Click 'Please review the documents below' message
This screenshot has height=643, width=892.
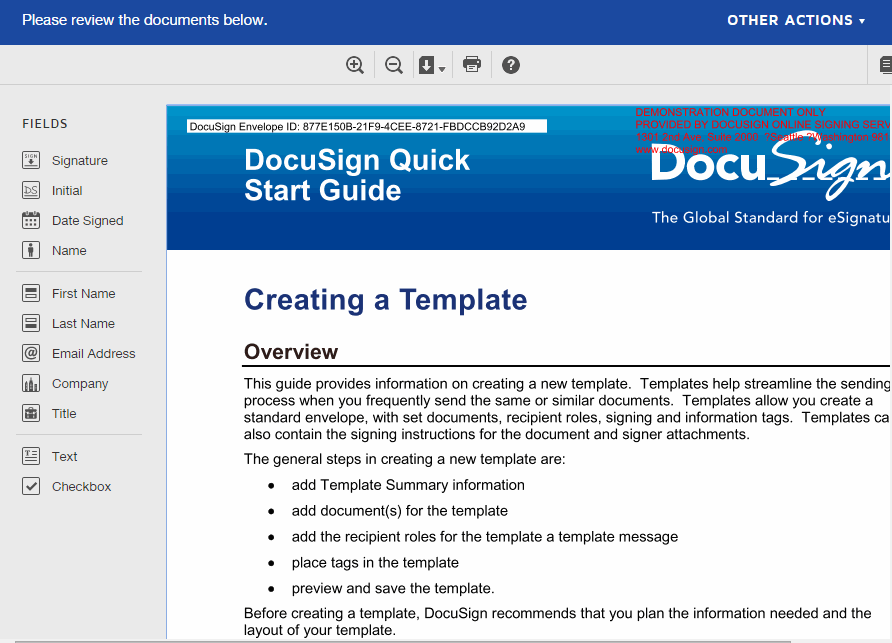(x=144, y=20)
